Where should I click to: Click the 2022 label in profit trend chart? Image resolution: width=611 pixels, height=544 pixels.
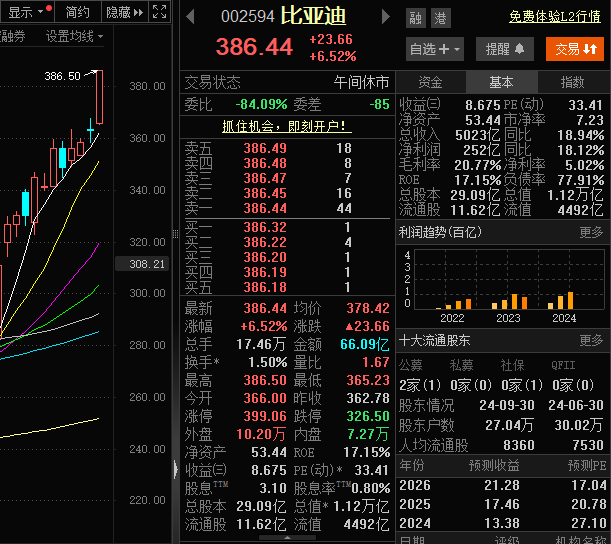[x=452, y=318]
